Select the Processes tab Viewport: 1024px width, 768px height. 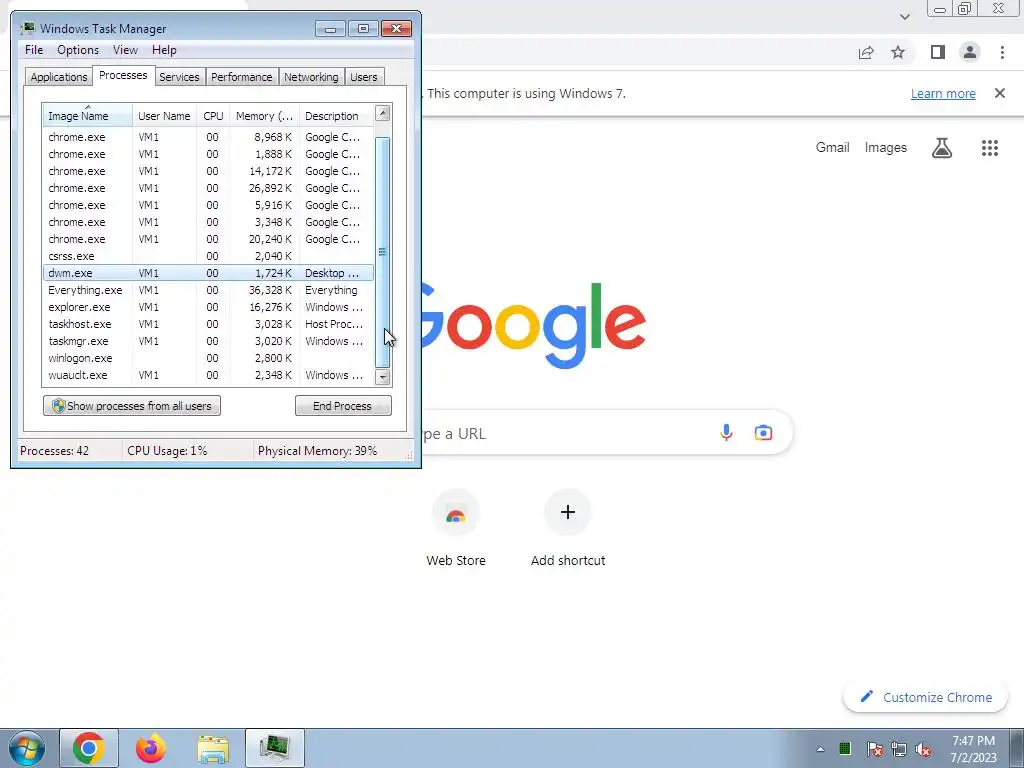point(123,75)
